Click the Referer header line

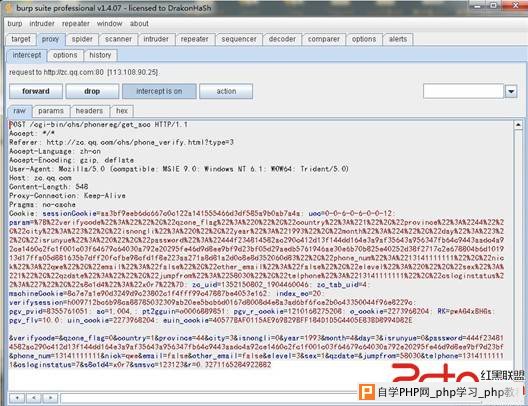(122, 142)
